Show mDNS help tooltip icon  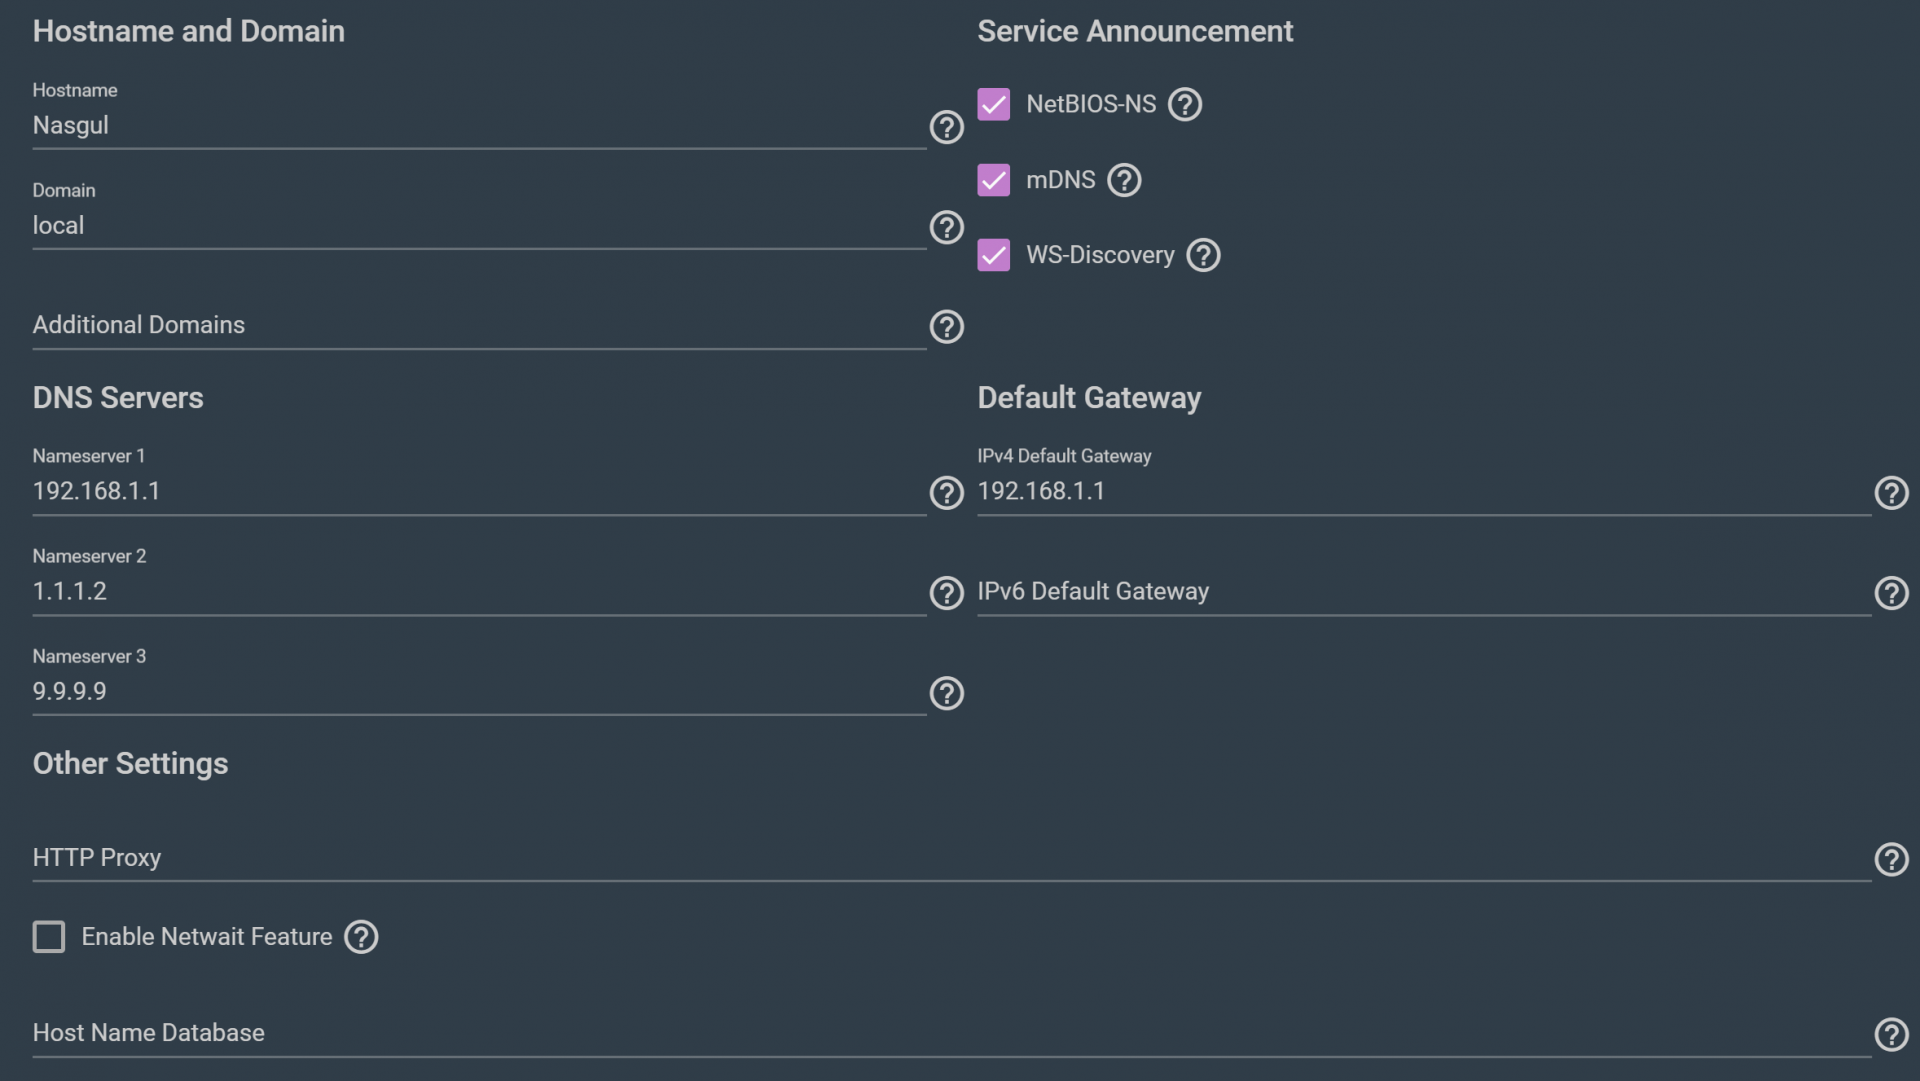[1124, 180]
